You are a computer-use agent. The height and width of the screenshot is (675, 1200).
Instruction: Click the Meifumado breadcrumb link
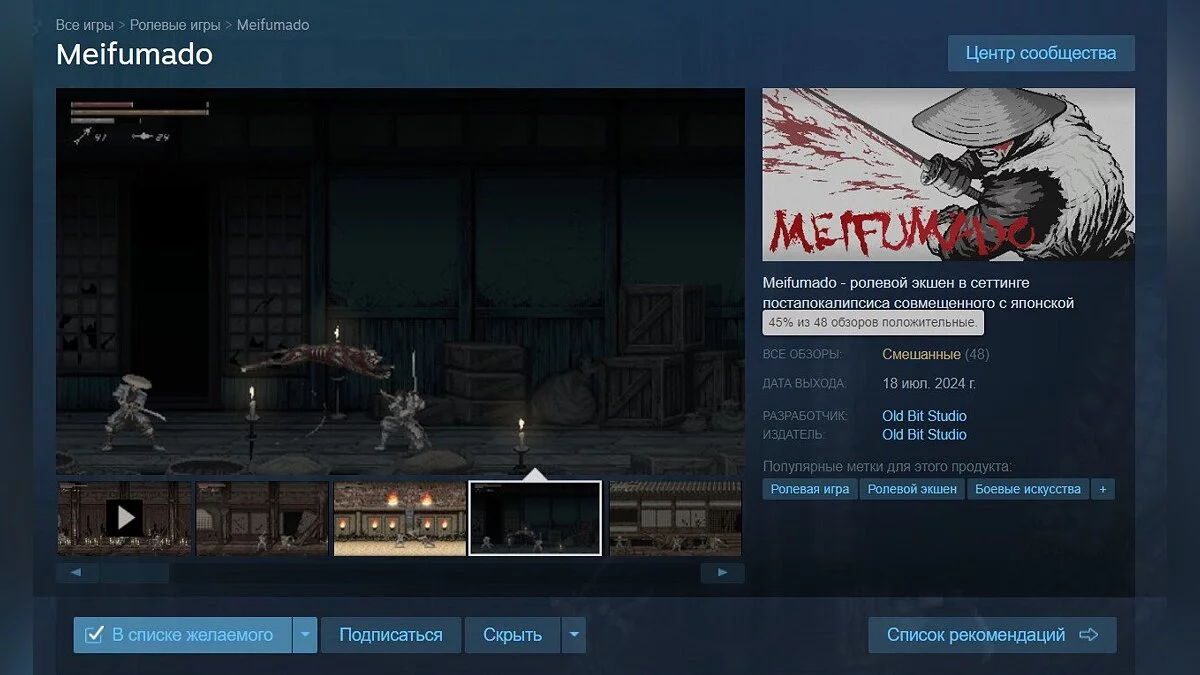point(273,25)
